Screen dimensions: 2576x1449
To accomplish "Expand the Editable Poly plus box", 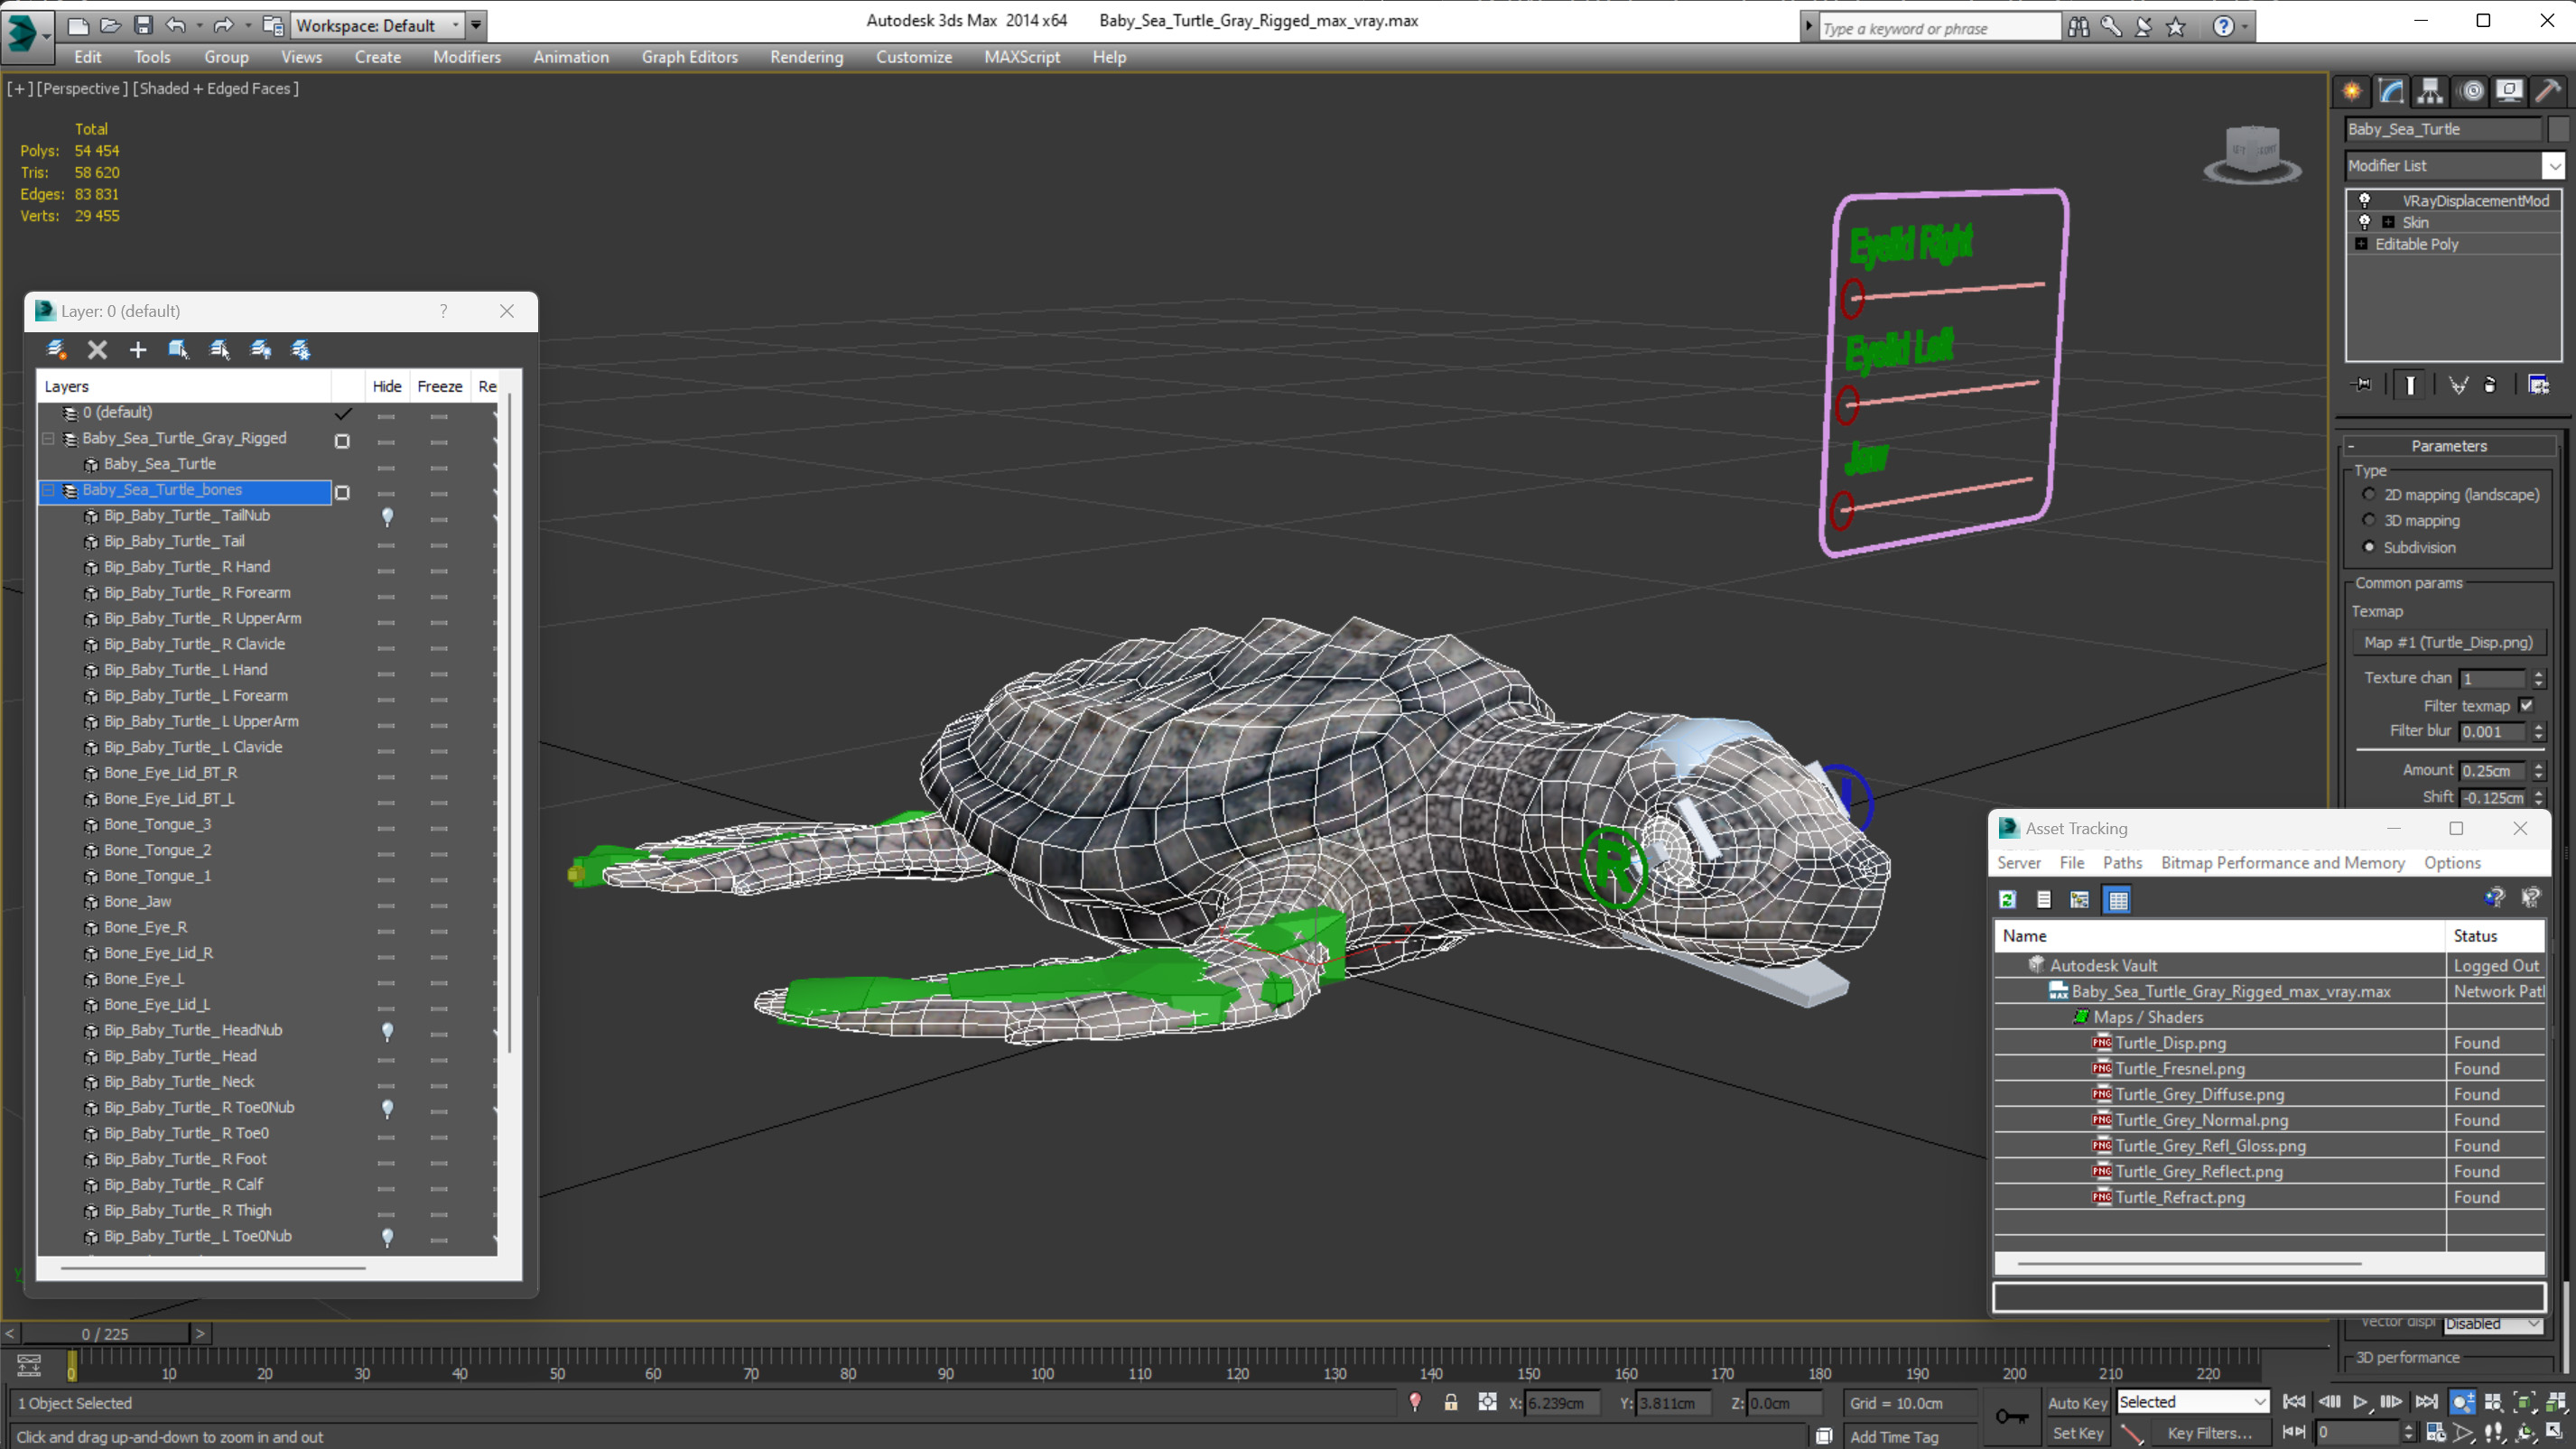I will click(x=2361, y=244).
